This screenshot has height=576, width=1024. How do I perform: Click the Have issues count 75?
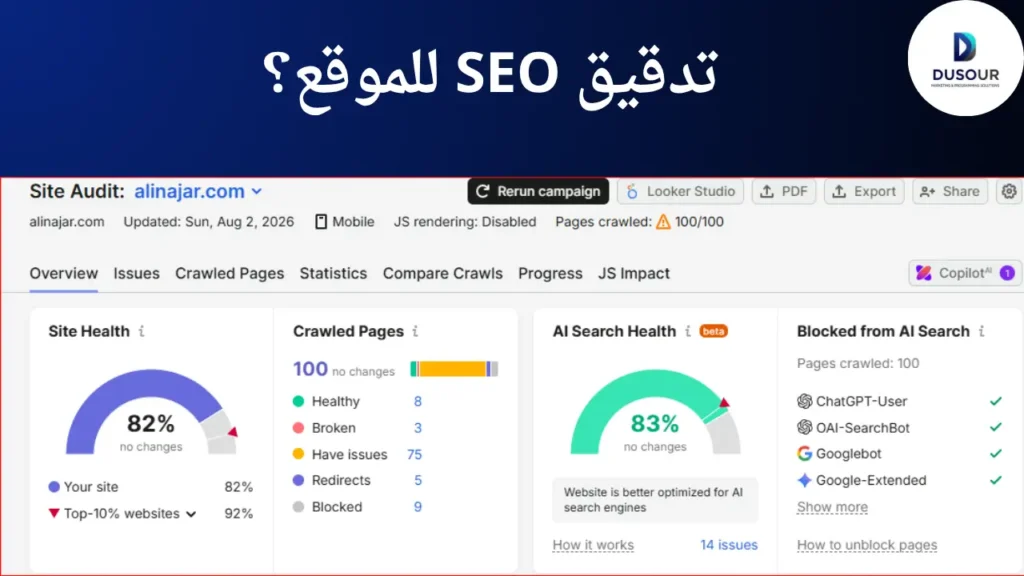[414, 455]
